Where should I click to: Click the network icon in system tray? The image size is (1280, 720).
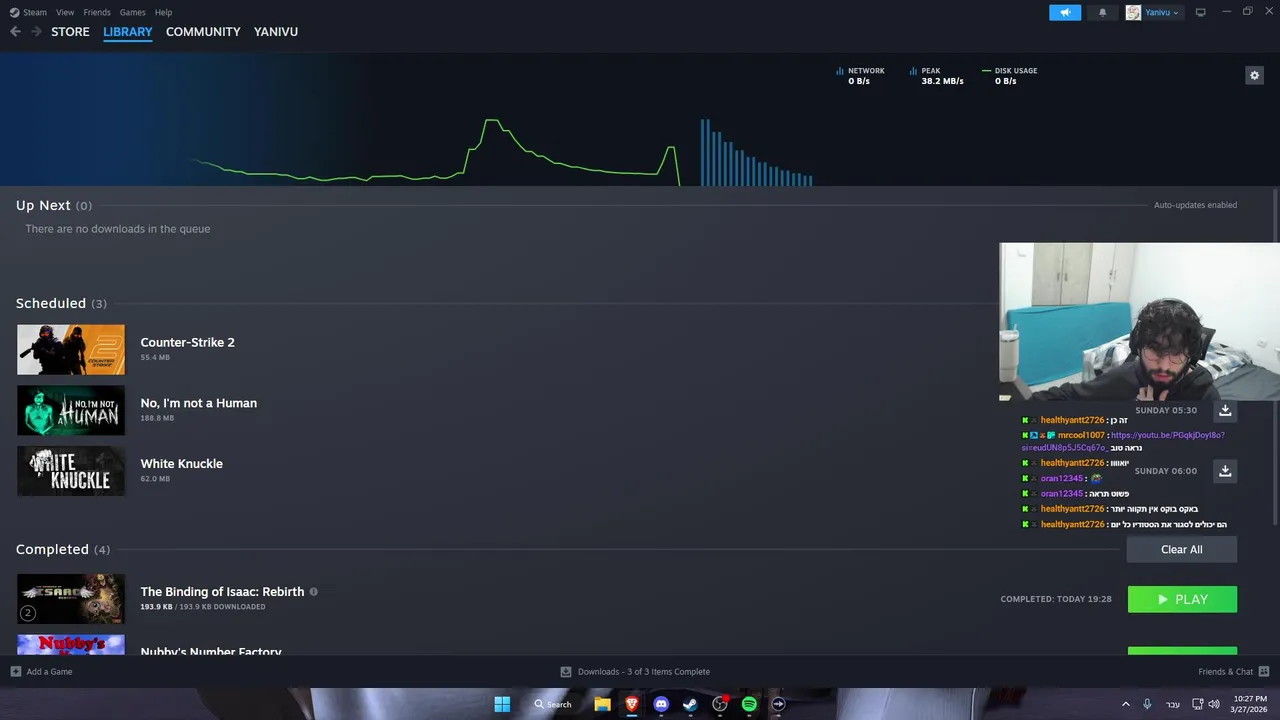[x=1197, y=704]
